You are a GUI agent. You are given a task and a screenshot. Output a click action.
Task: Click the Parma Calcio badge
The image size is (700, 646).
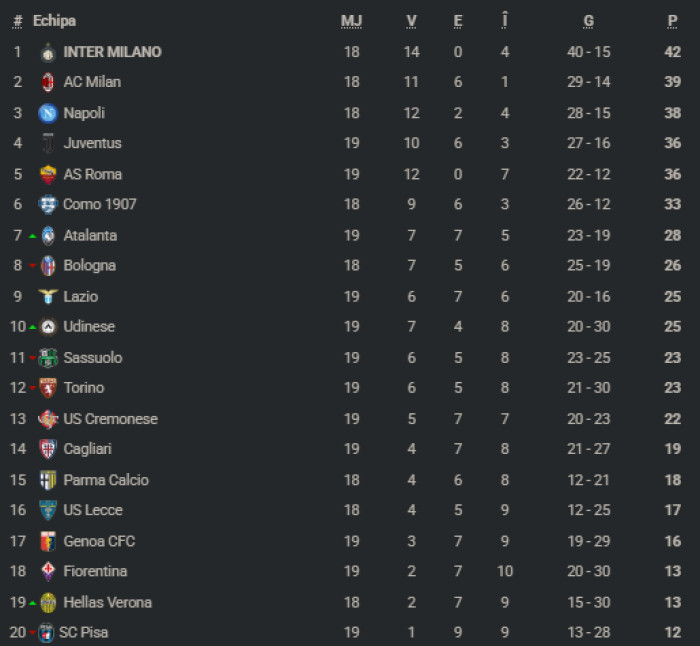[47, 480]
